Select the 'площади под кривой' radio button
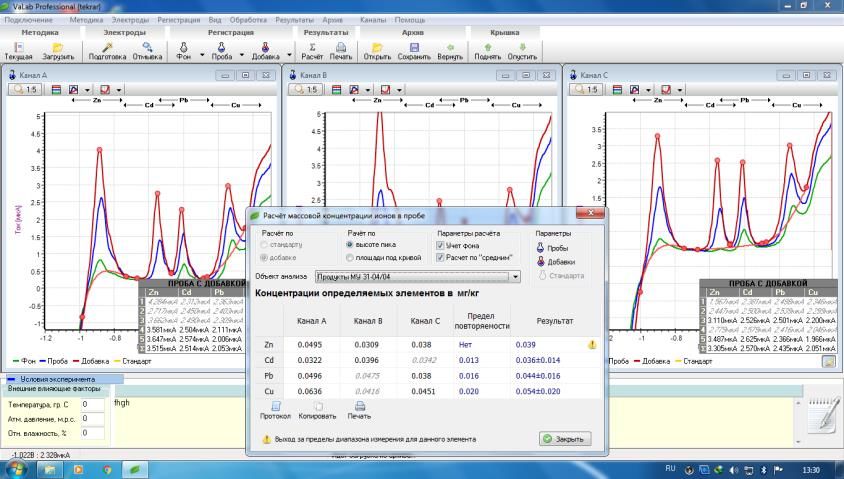The image size is (844, 479). pyautogui.click(x=350, y=258)
